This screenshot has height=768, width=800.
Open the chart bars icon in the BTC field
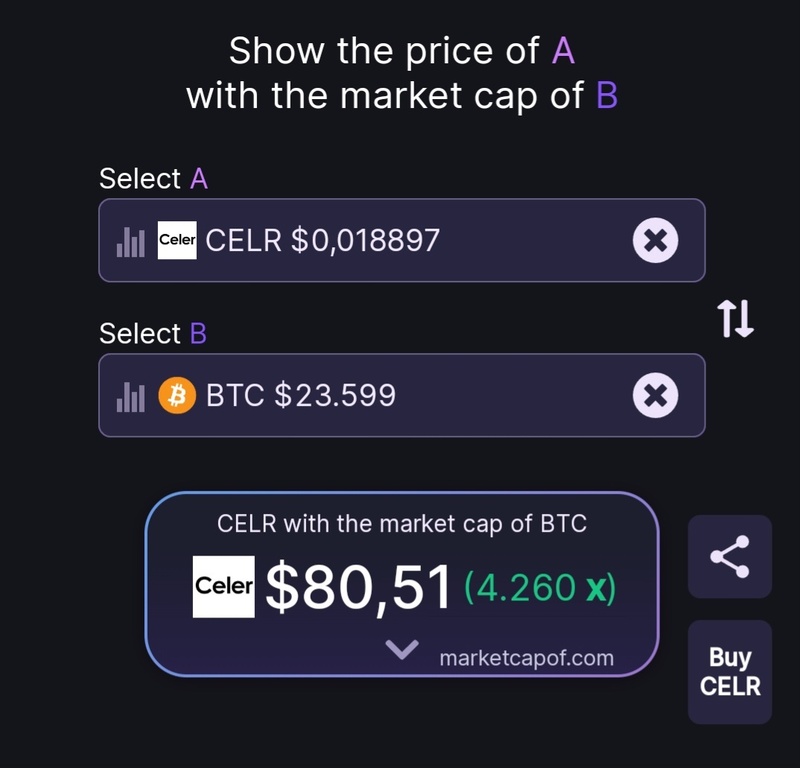[131, 397]
